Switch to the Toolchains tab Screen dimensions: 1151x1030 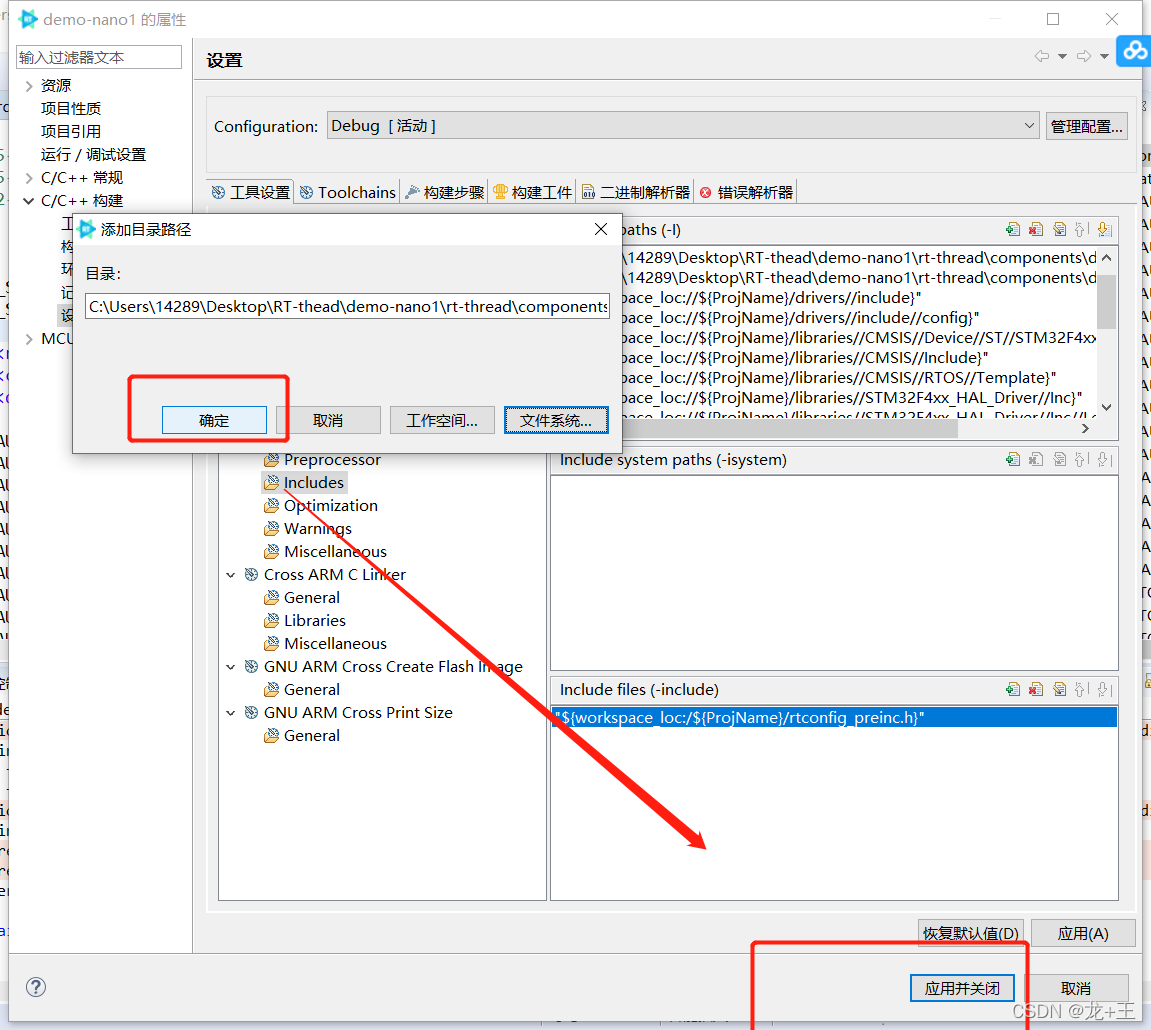[x=347, y=192]
